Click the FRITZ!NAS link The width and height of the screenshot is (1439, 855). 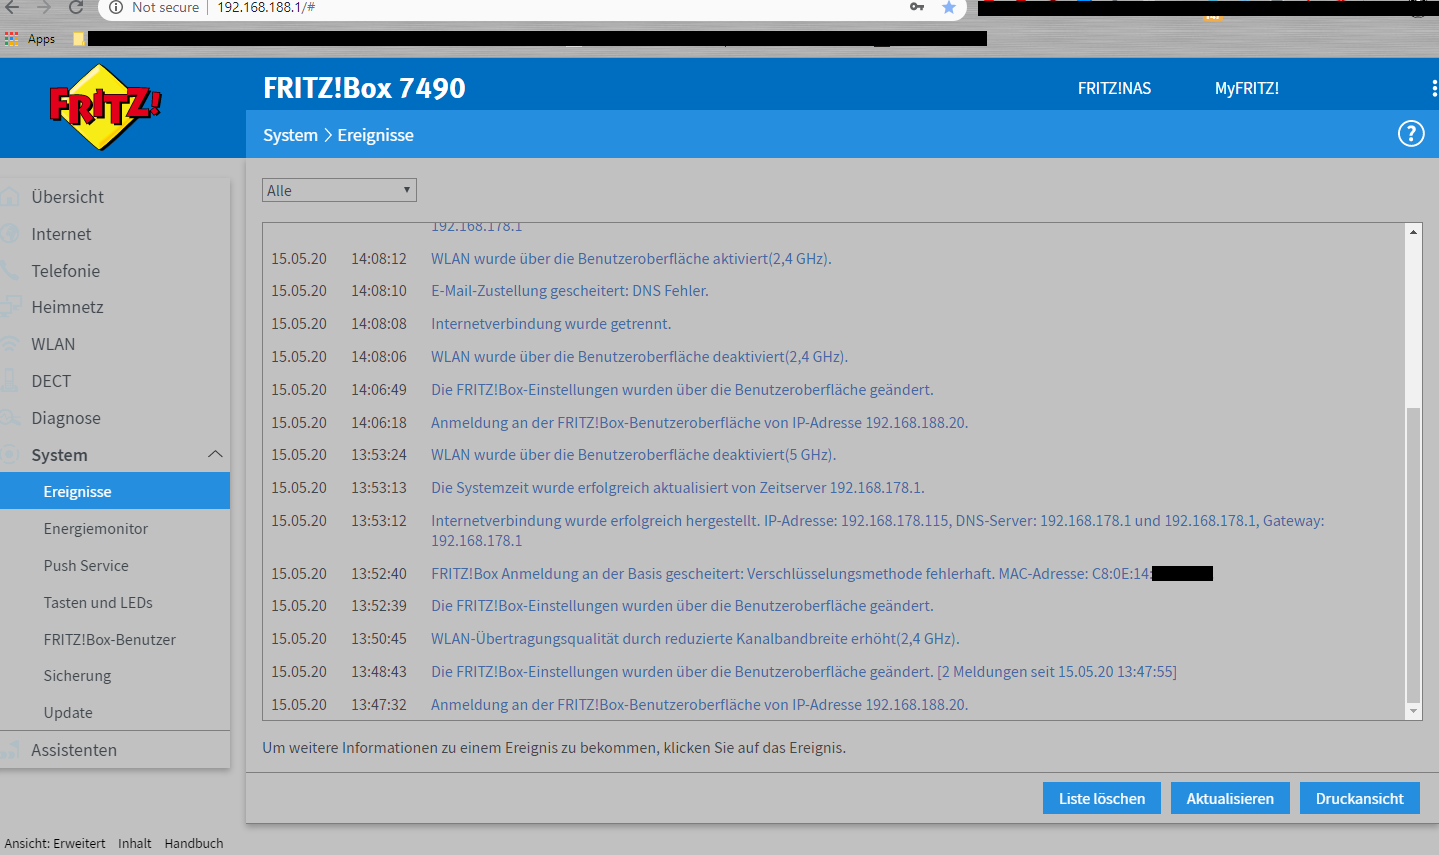1114,88
